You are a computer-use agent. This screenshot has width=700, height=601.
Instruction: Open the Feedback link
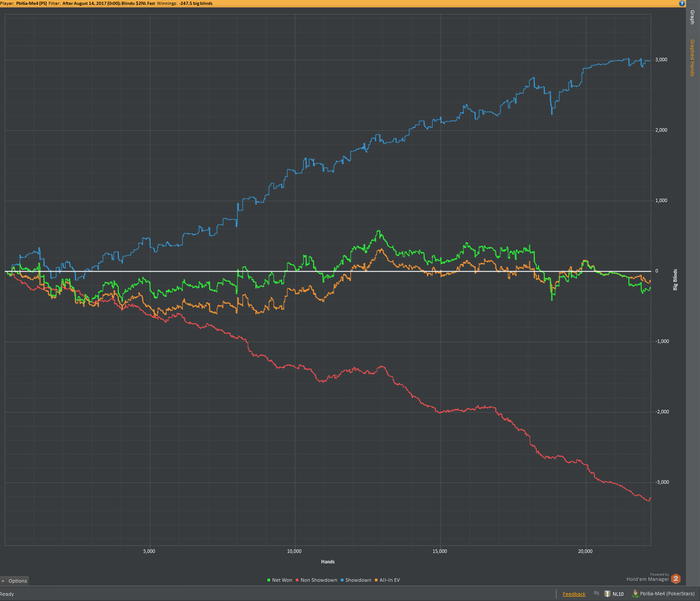(x=574, y=594)
